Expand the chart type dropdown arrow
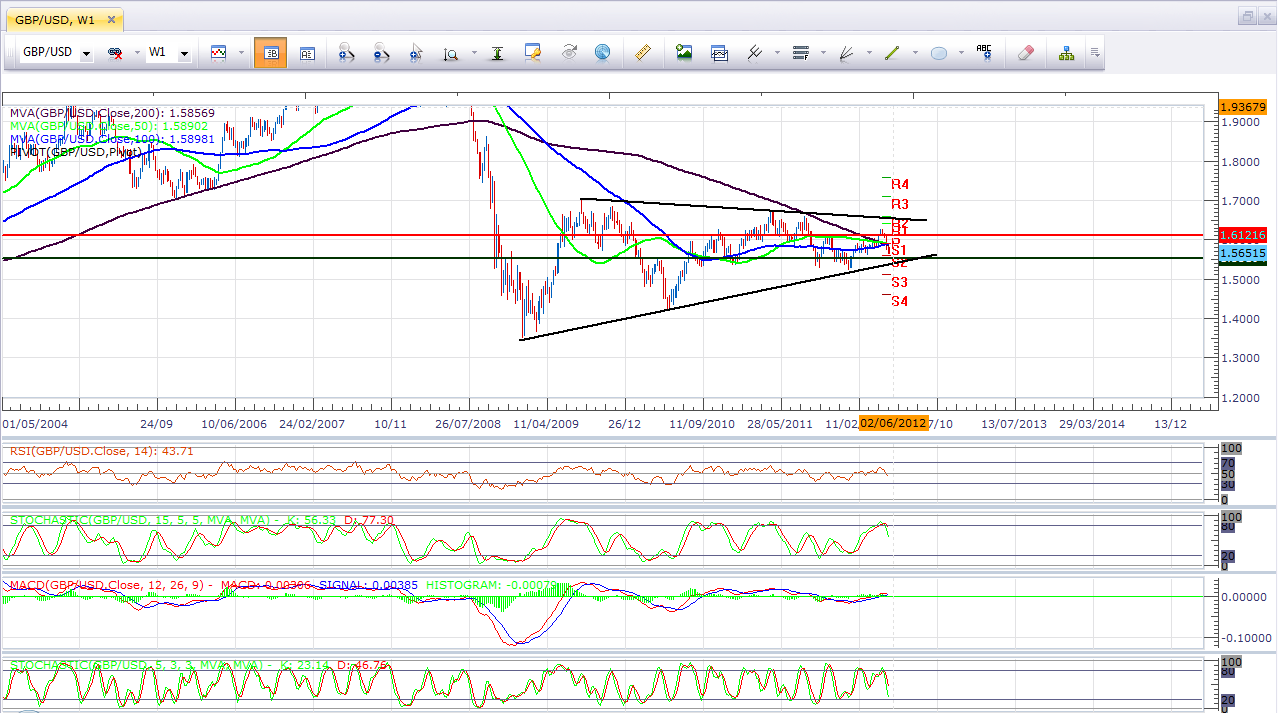Image resolution: width=1278 pixels, height=713 pixels. (x=241, y=53)
